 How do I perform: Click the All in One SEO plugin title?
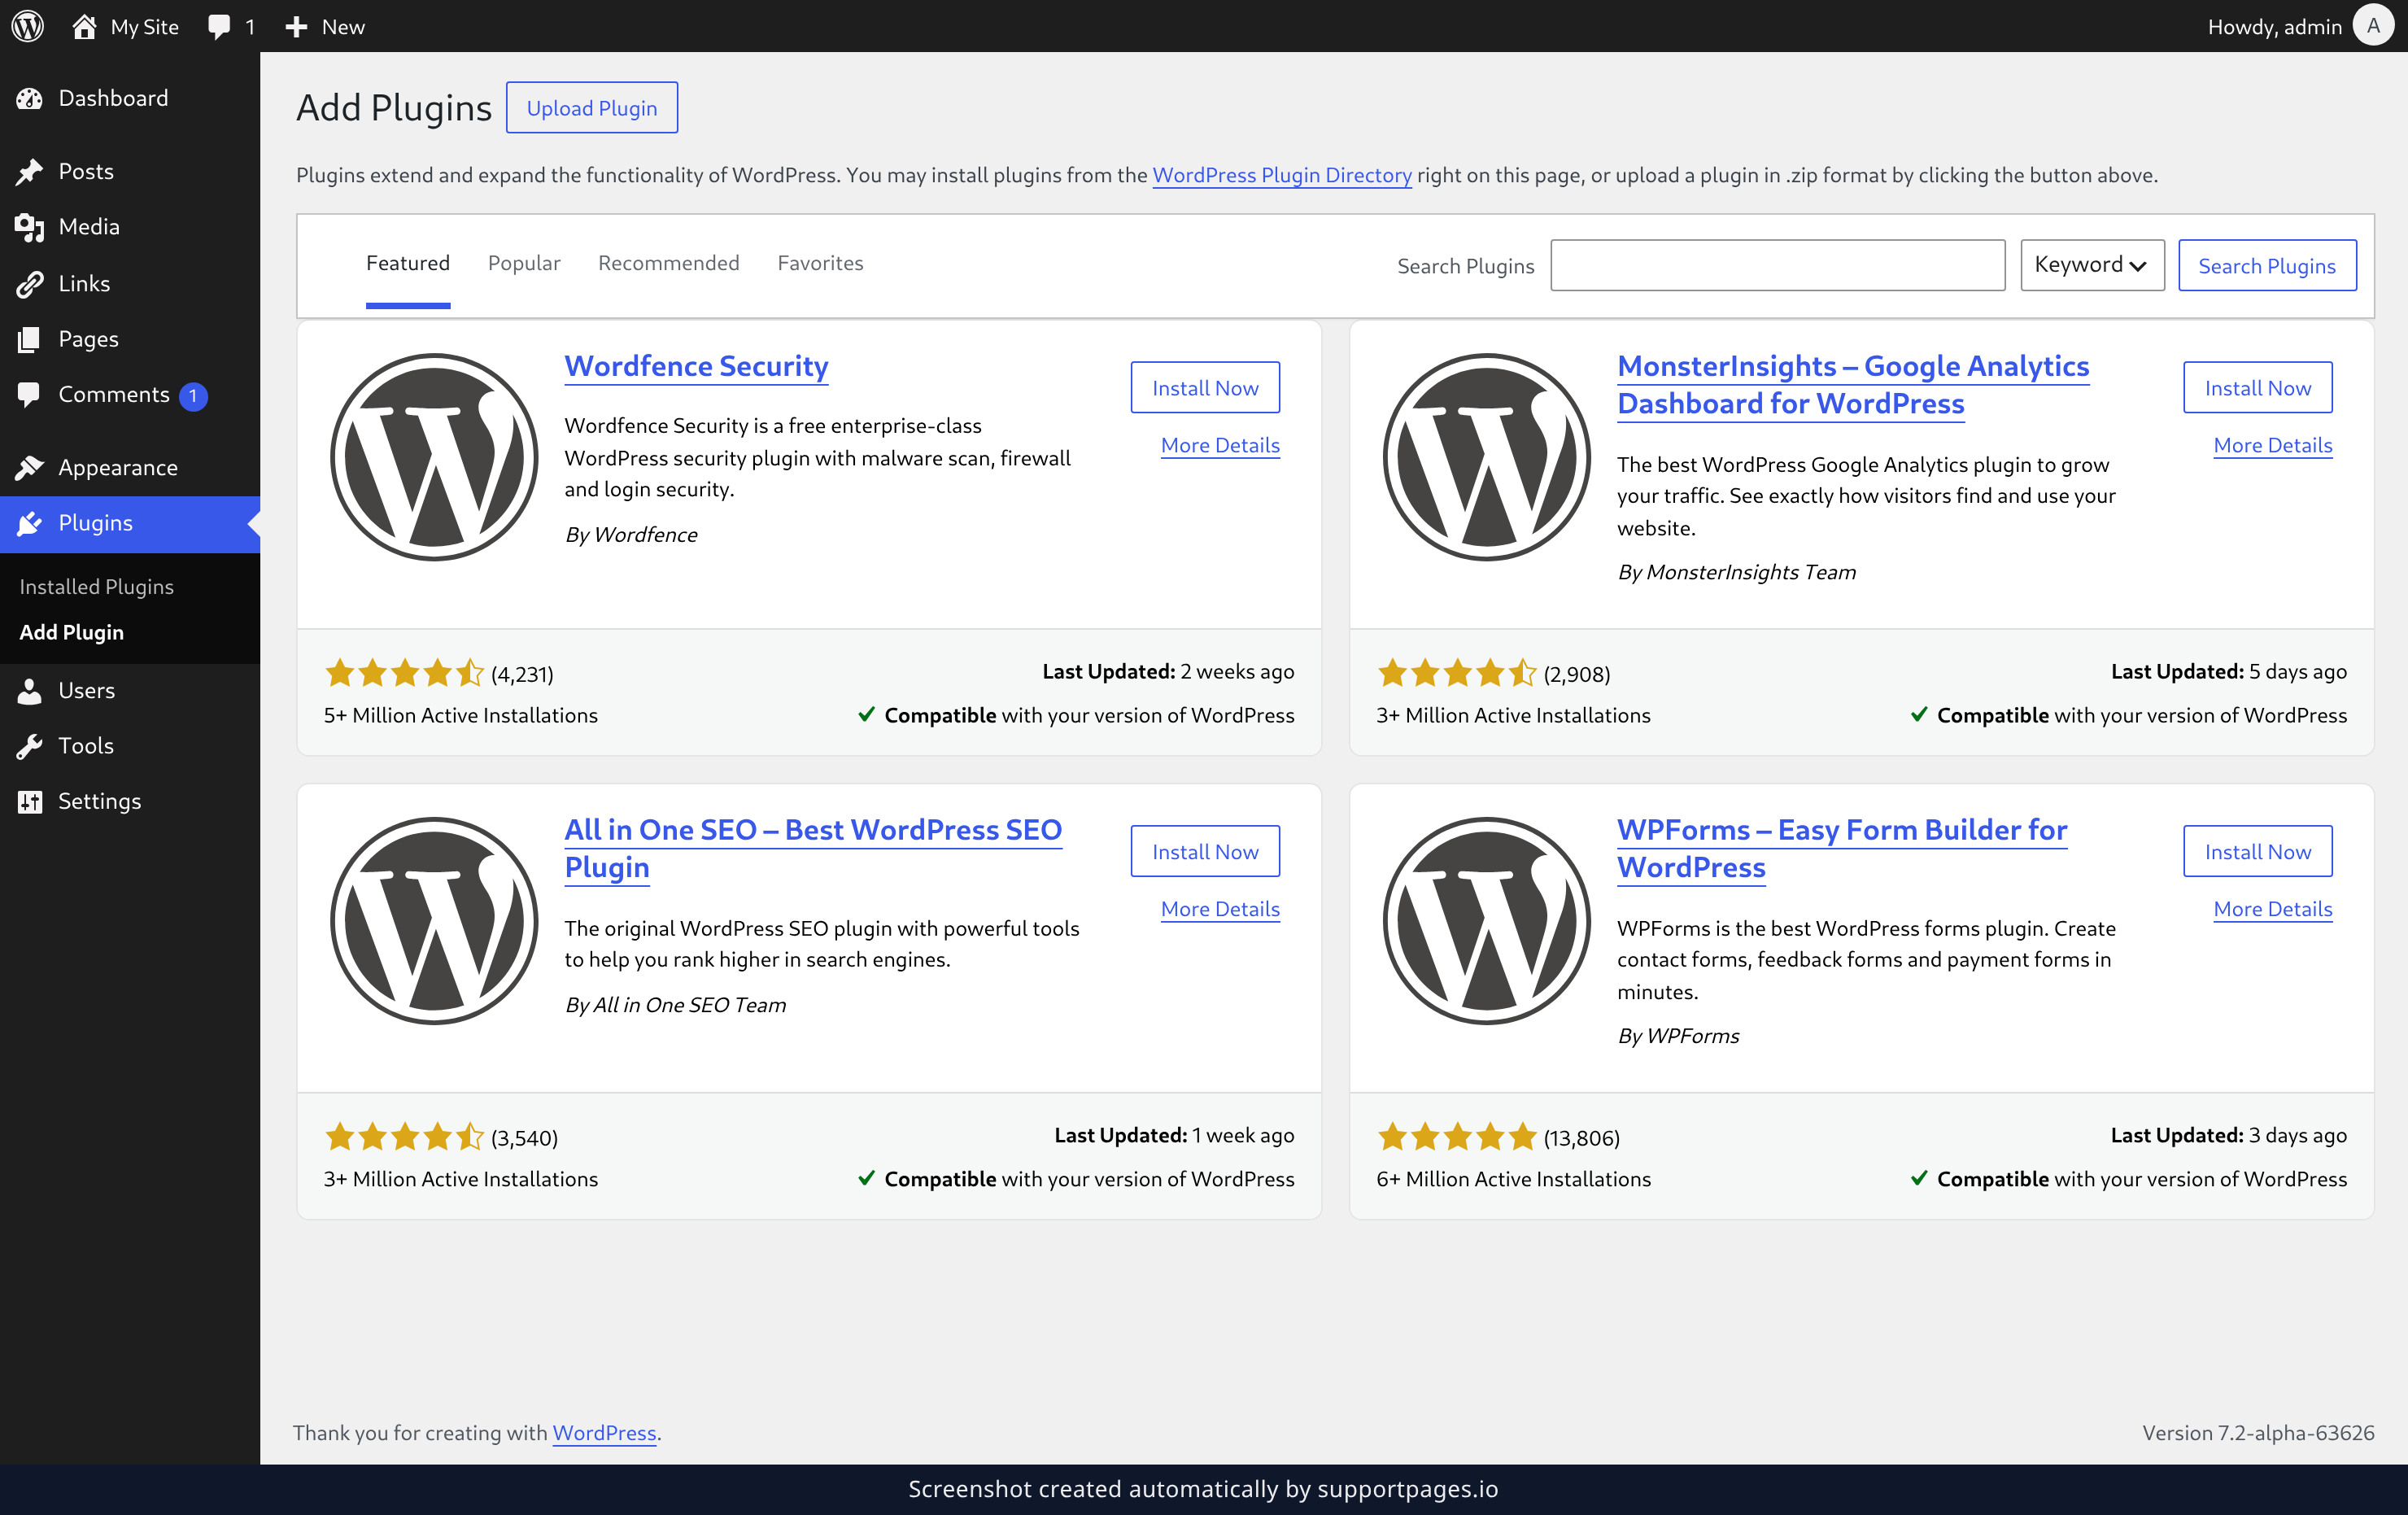(813, 848)
